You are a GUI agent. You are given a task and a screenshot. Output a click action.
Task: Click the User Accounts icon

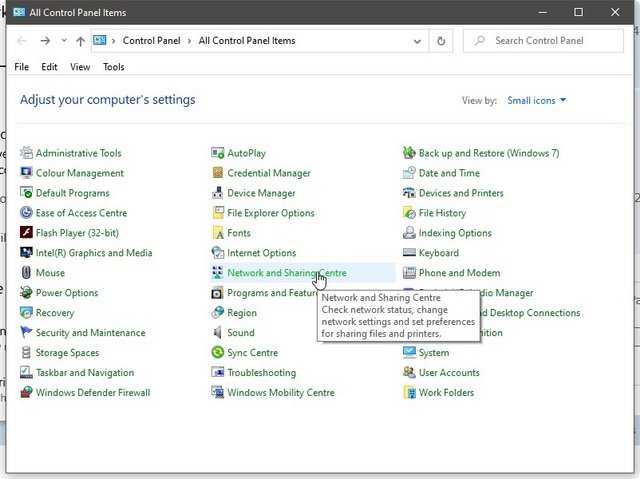pyautogui.click(x=409, y=373)
